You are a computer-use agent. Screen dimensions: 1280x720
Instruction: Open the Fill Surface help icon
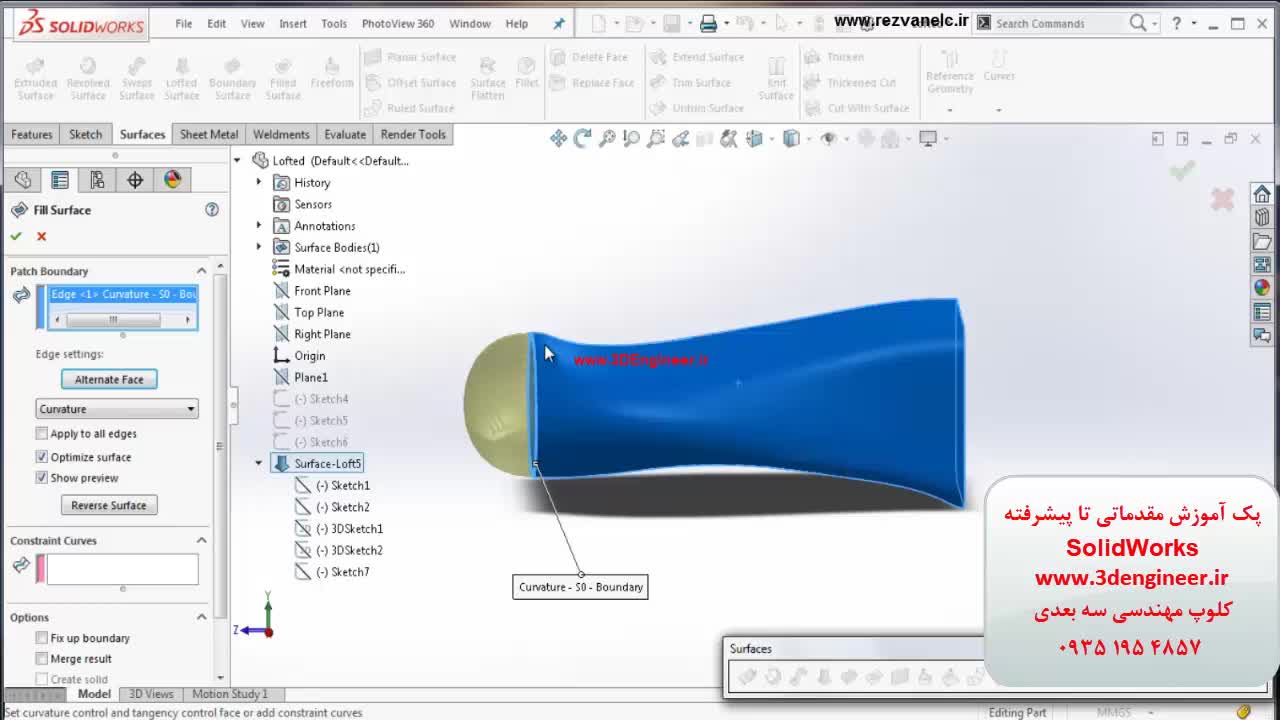pos(212,210)
